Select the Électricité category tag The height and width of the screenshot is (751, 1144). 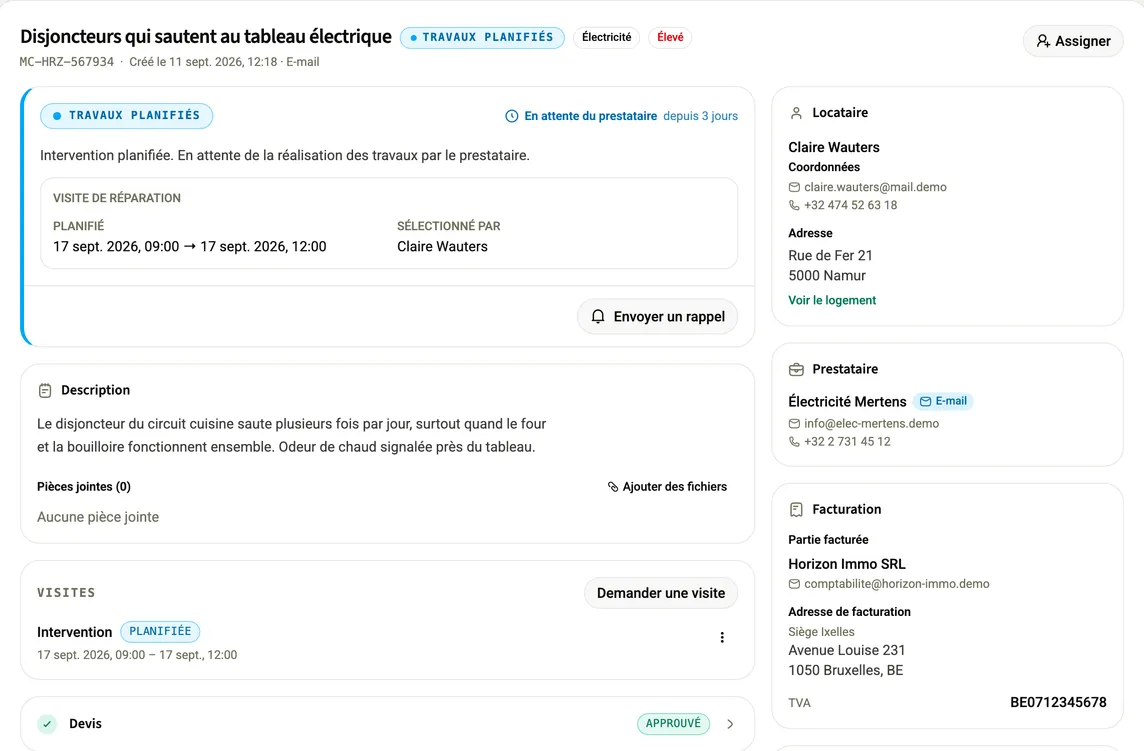tap(606, 37)
